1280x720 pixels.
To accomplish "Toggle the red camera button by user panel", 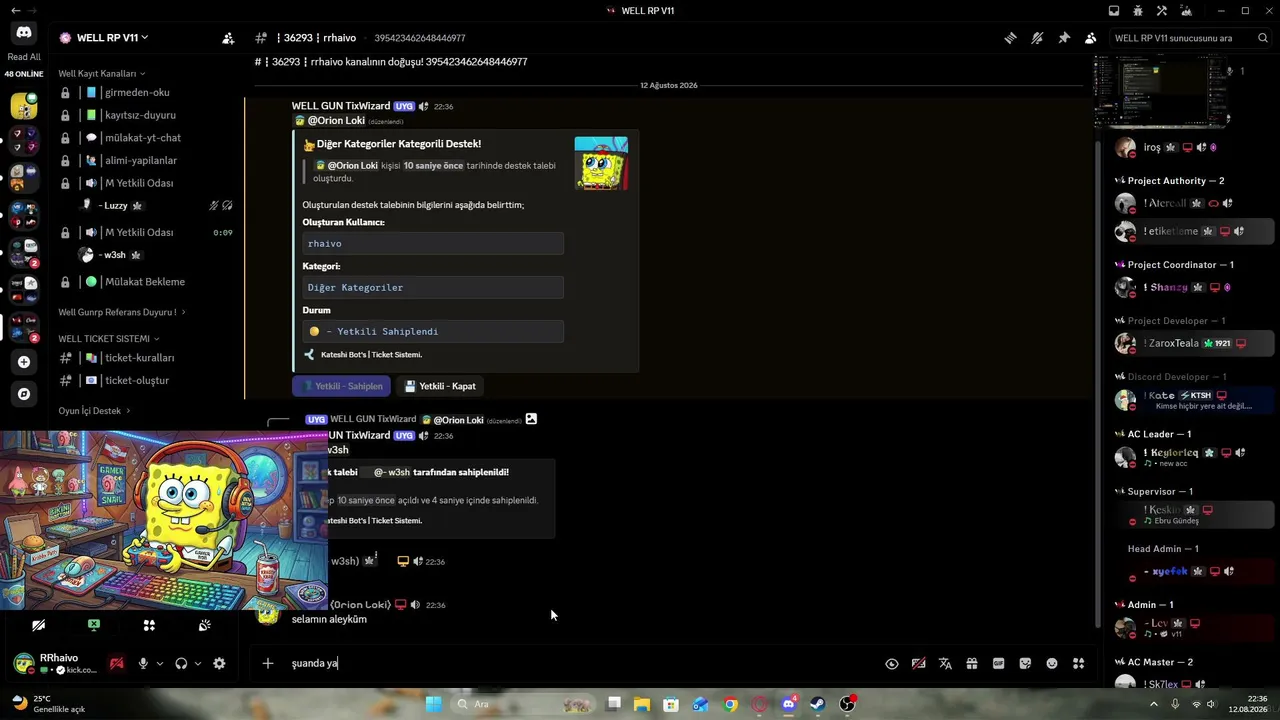I will 117,663.
